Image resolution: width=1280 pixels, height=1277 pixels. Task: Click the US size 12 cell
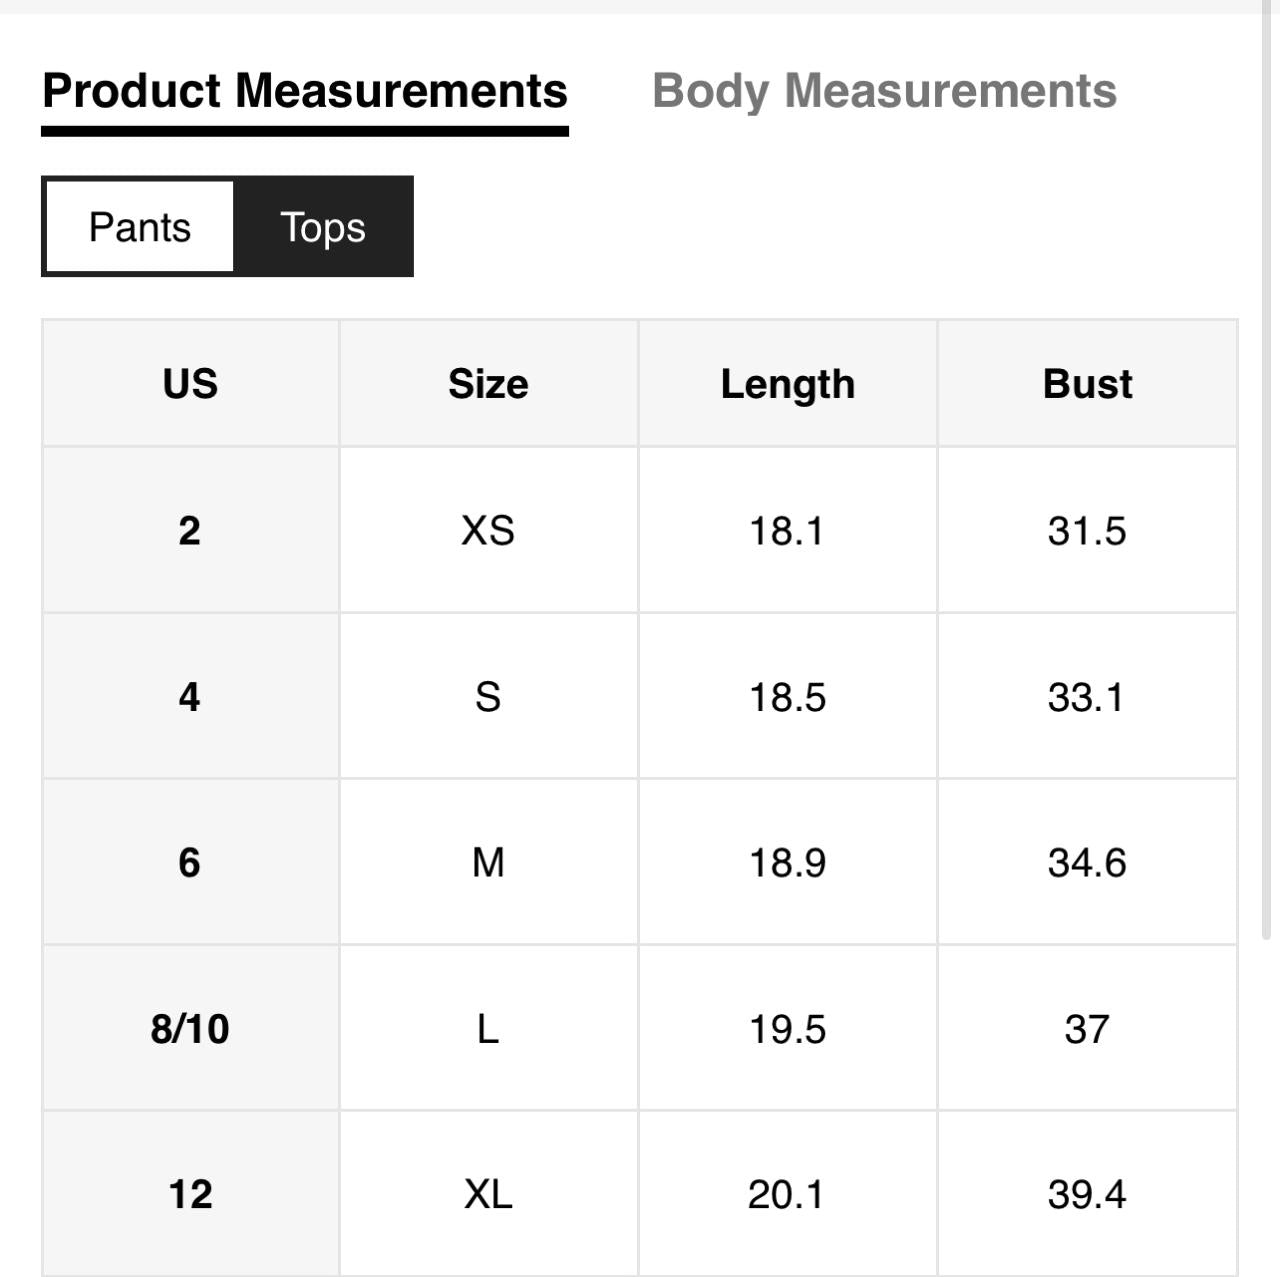point(190,1194)
